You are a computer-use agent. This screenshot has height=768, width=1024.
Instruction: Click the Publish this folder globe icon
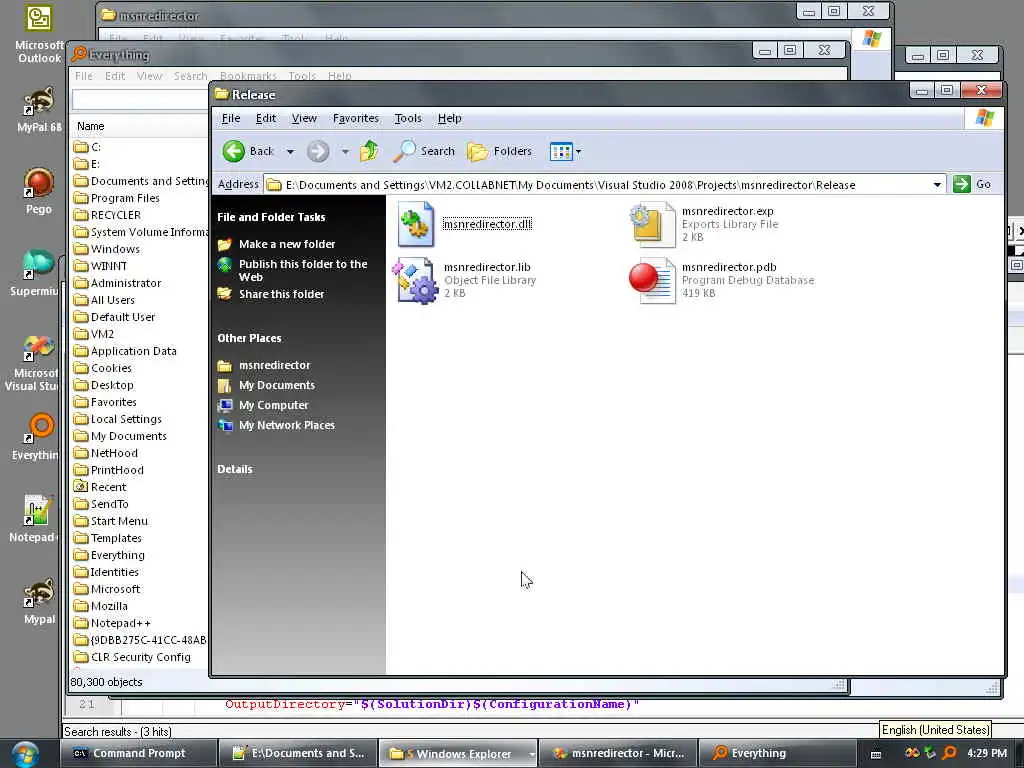[225, 264]
